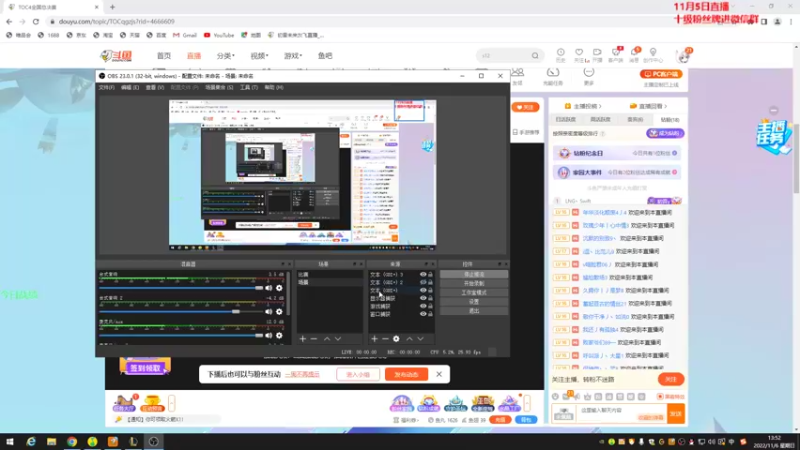Go to Douyu 首页 tab
The width and height of the screenshot is (800, 450).
(x=164, y=56)
